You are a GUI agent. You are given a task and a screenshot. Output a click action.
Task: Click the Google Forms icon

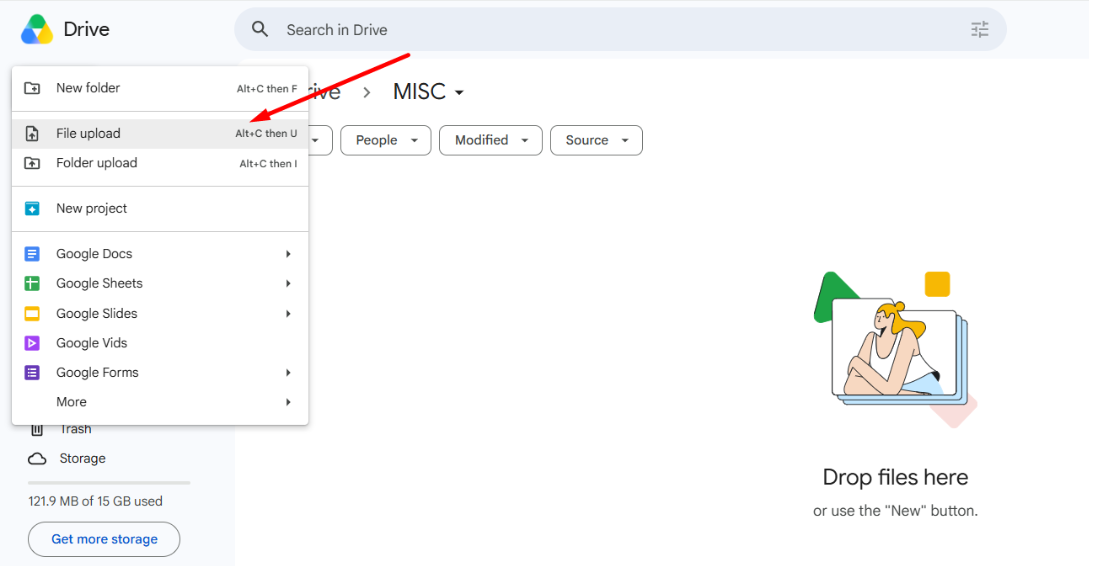point(32,373)
